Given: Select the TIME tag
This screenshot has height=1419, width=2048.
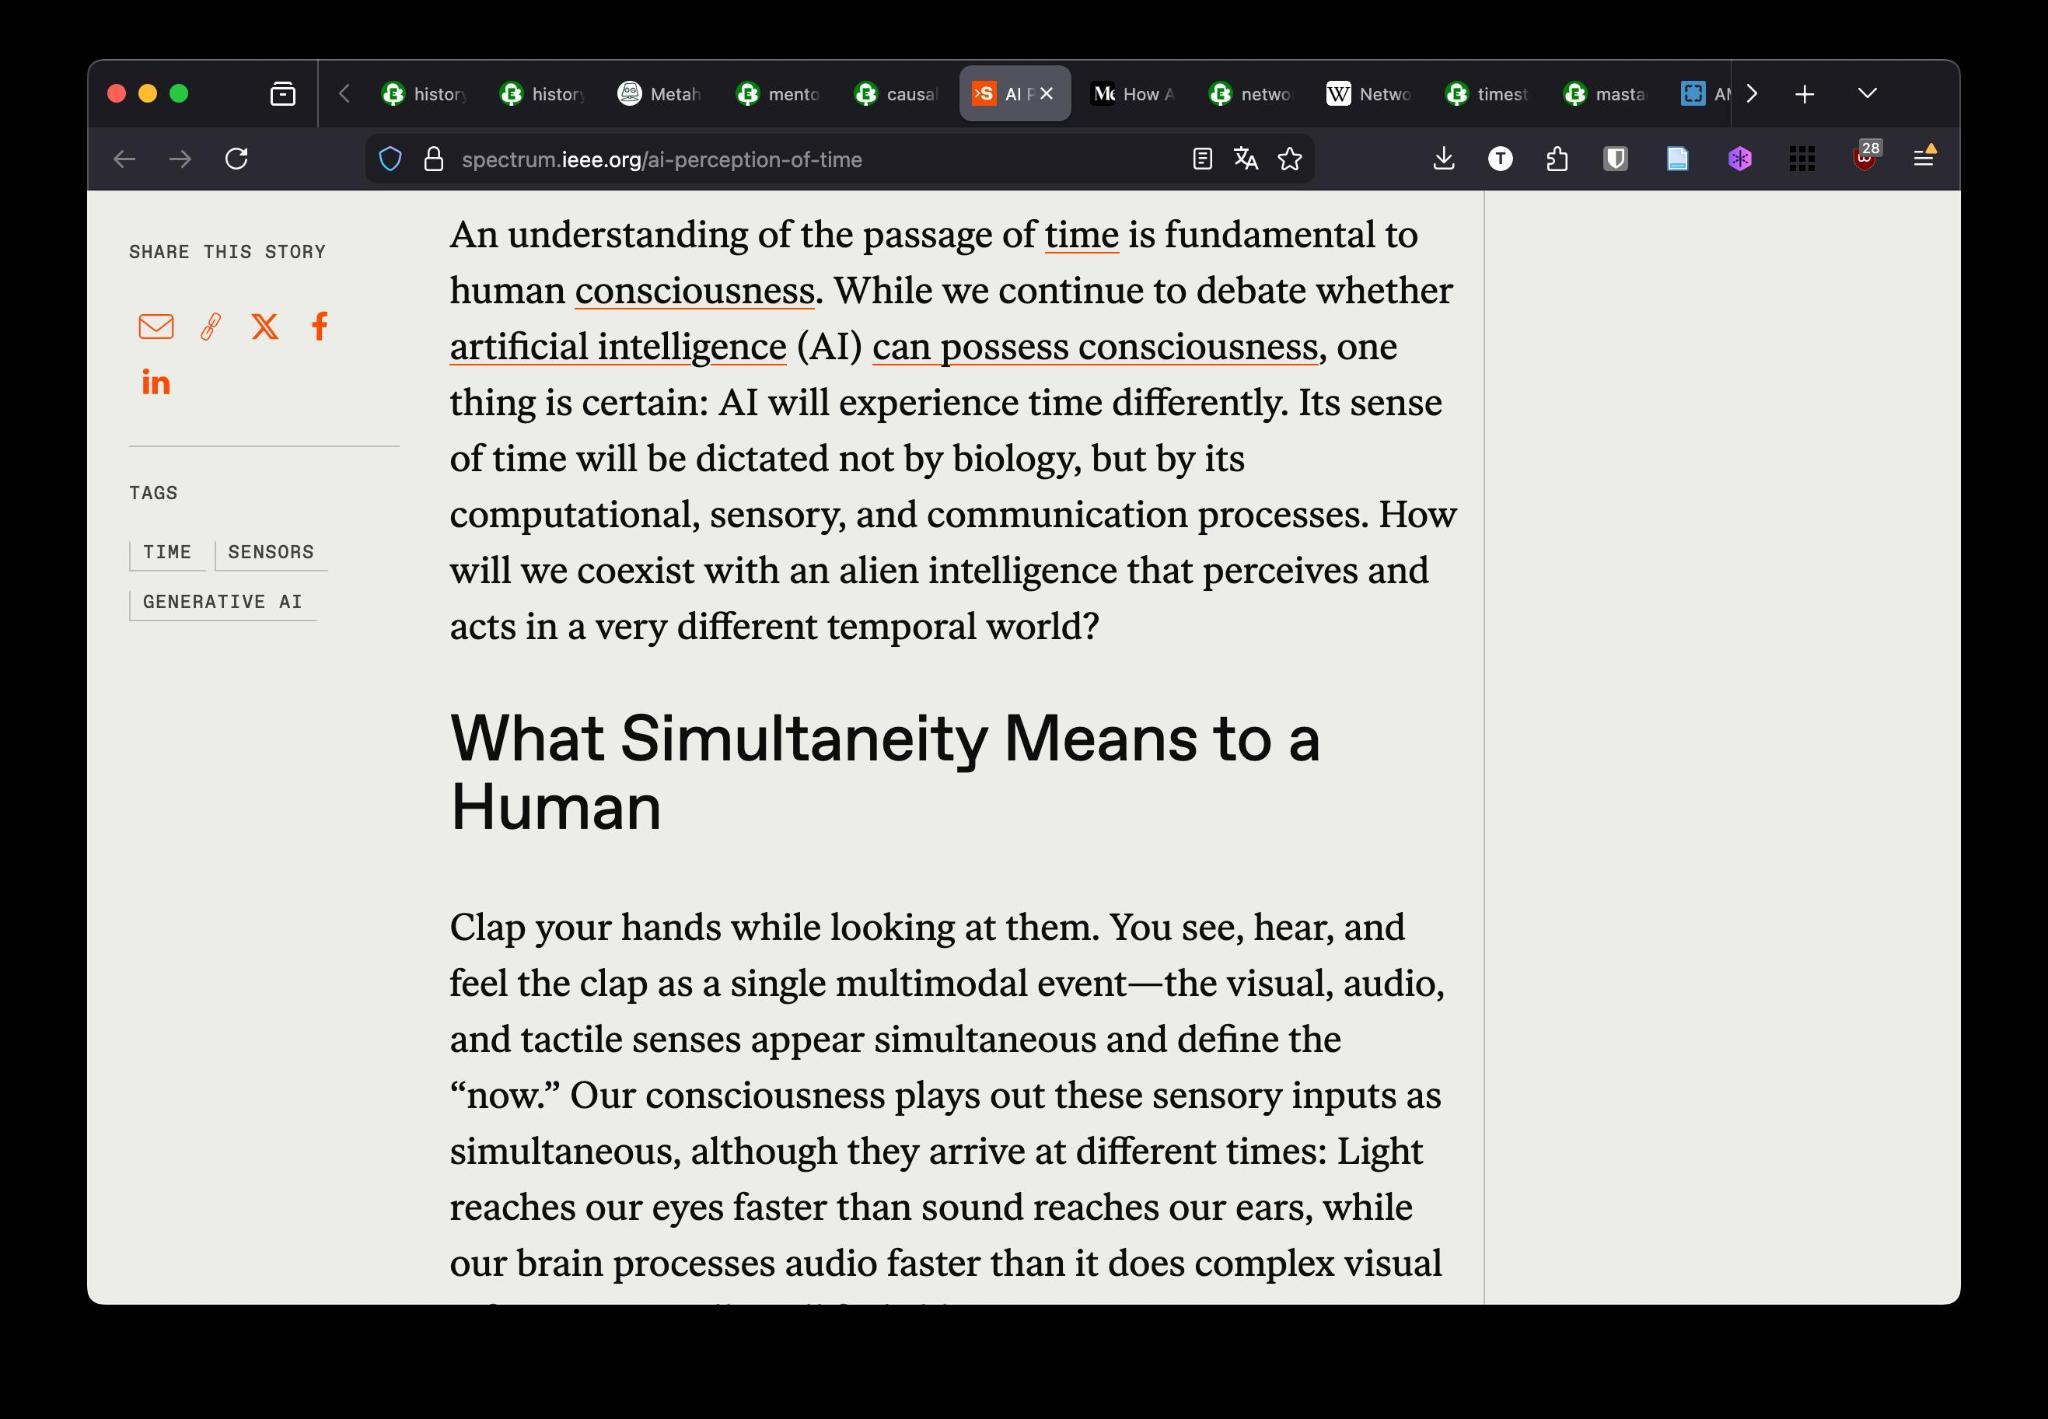Looking at the screenshot, I should (167, 553).
